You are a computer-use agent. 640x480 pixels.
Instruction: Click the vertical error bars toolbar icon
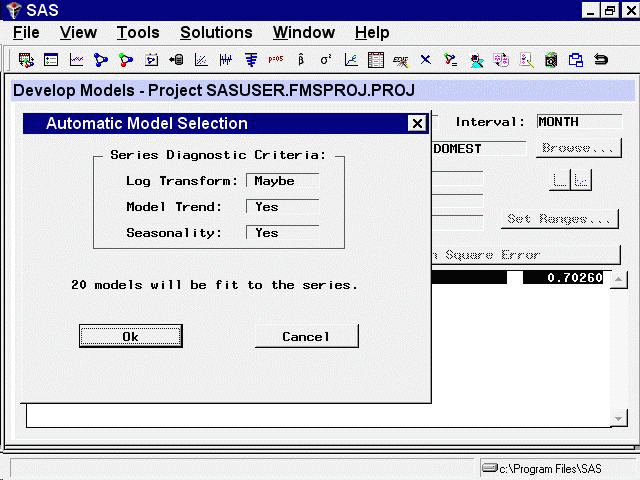226,60
